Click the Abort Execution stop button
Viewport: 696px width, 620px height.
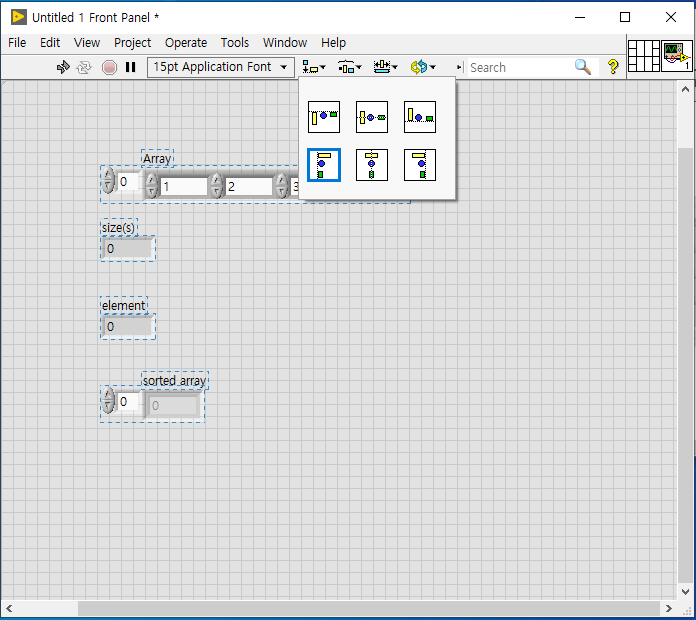coord(109,67)
